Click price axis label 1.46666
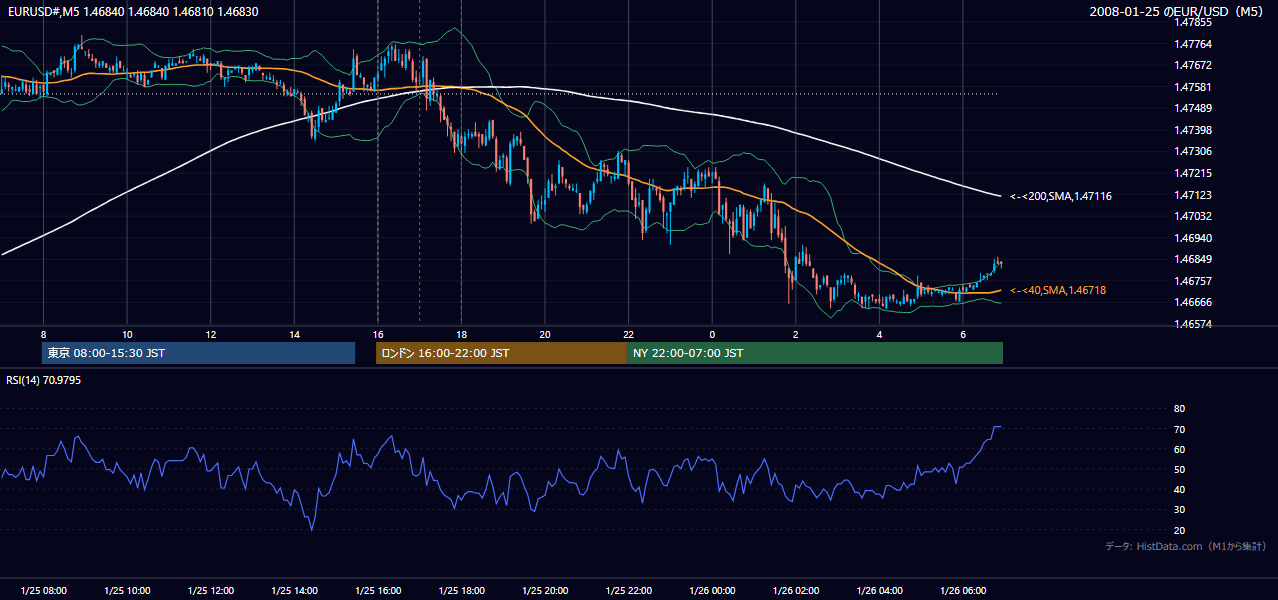The image size is (1278, 600). 1194,302
